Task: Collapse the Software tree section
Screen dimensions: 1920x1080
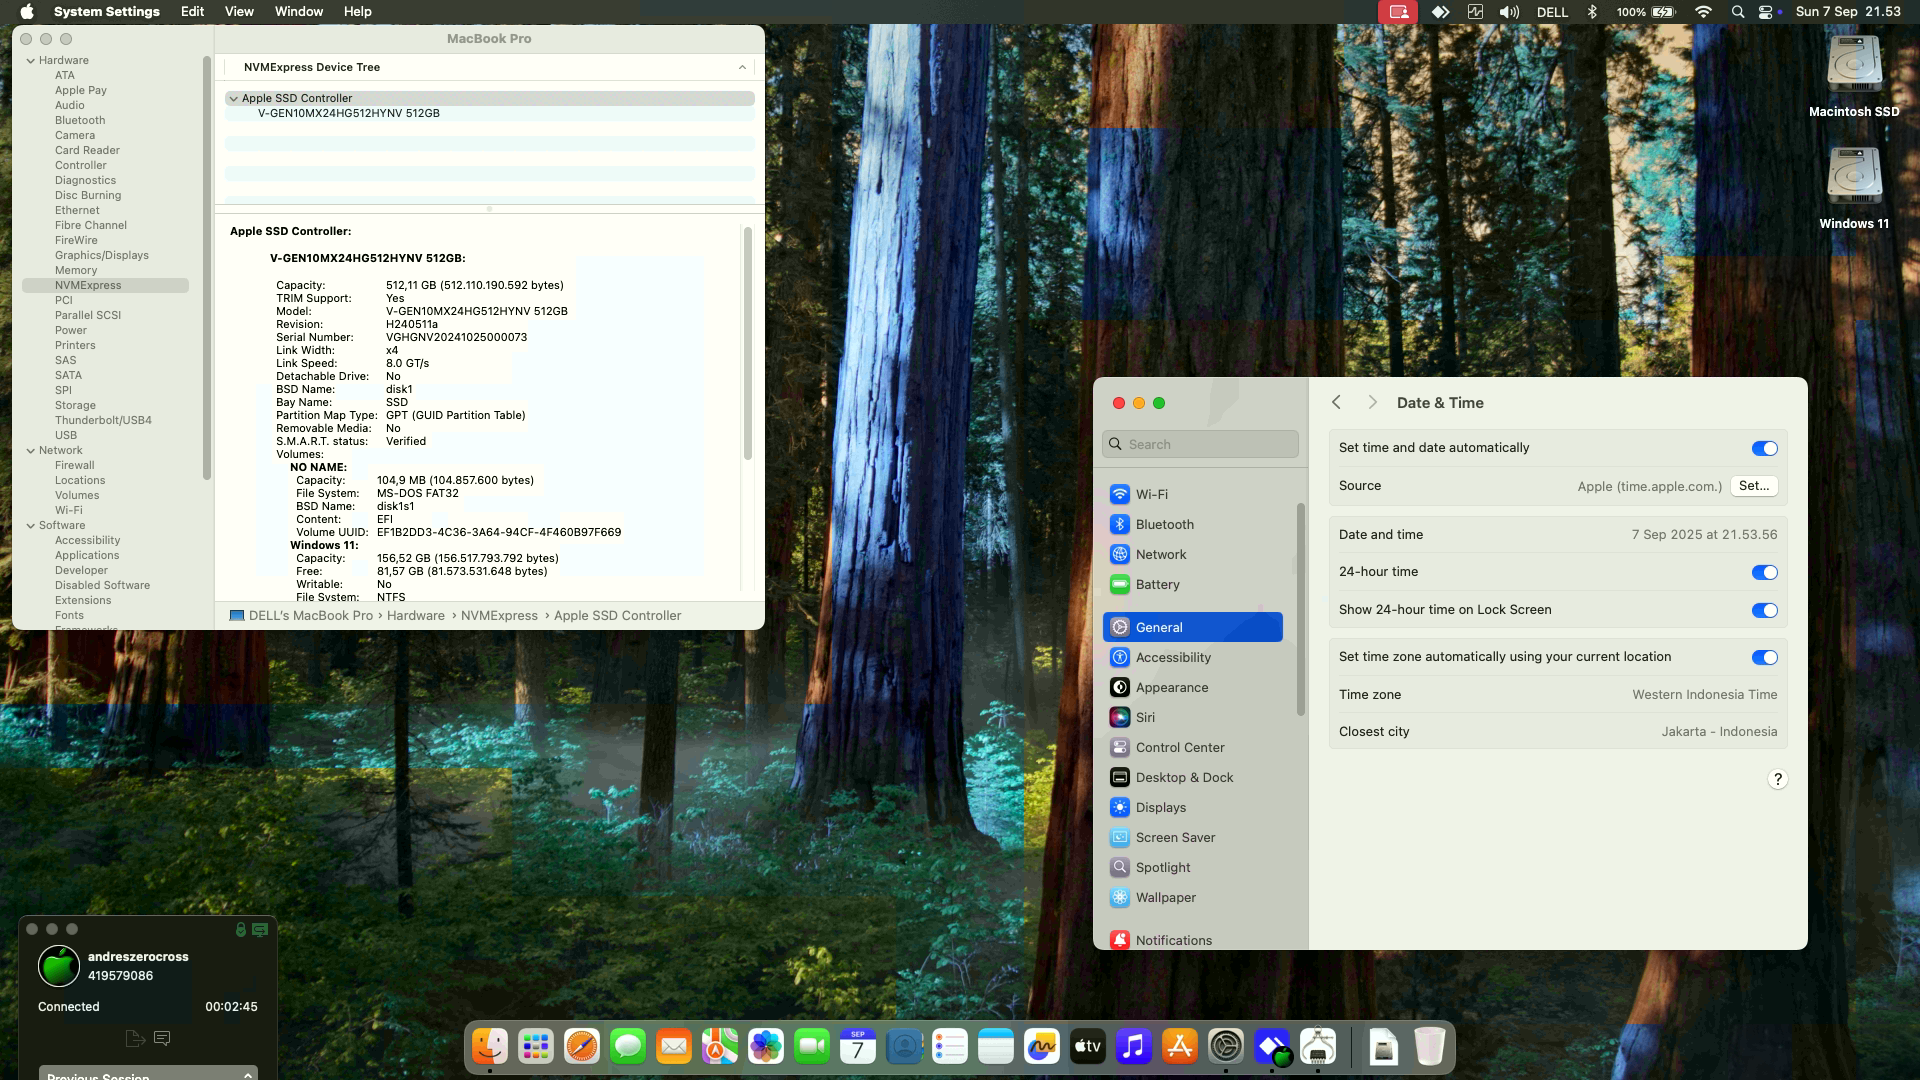Action: coord(31,526)
